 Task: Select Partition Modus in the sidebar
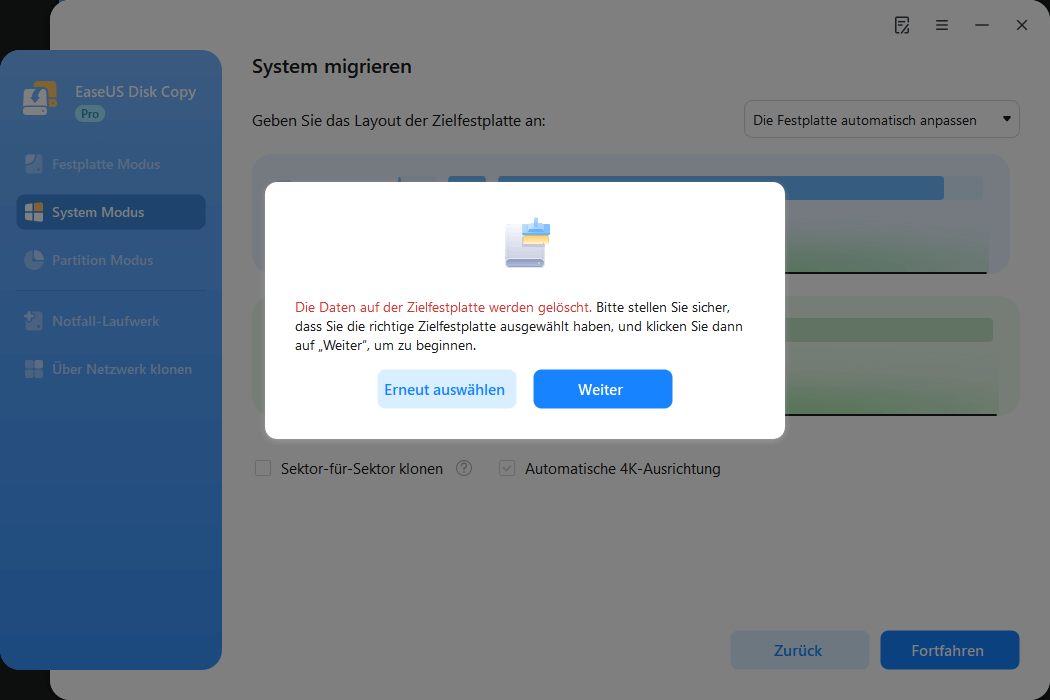(x=103, y=260)
